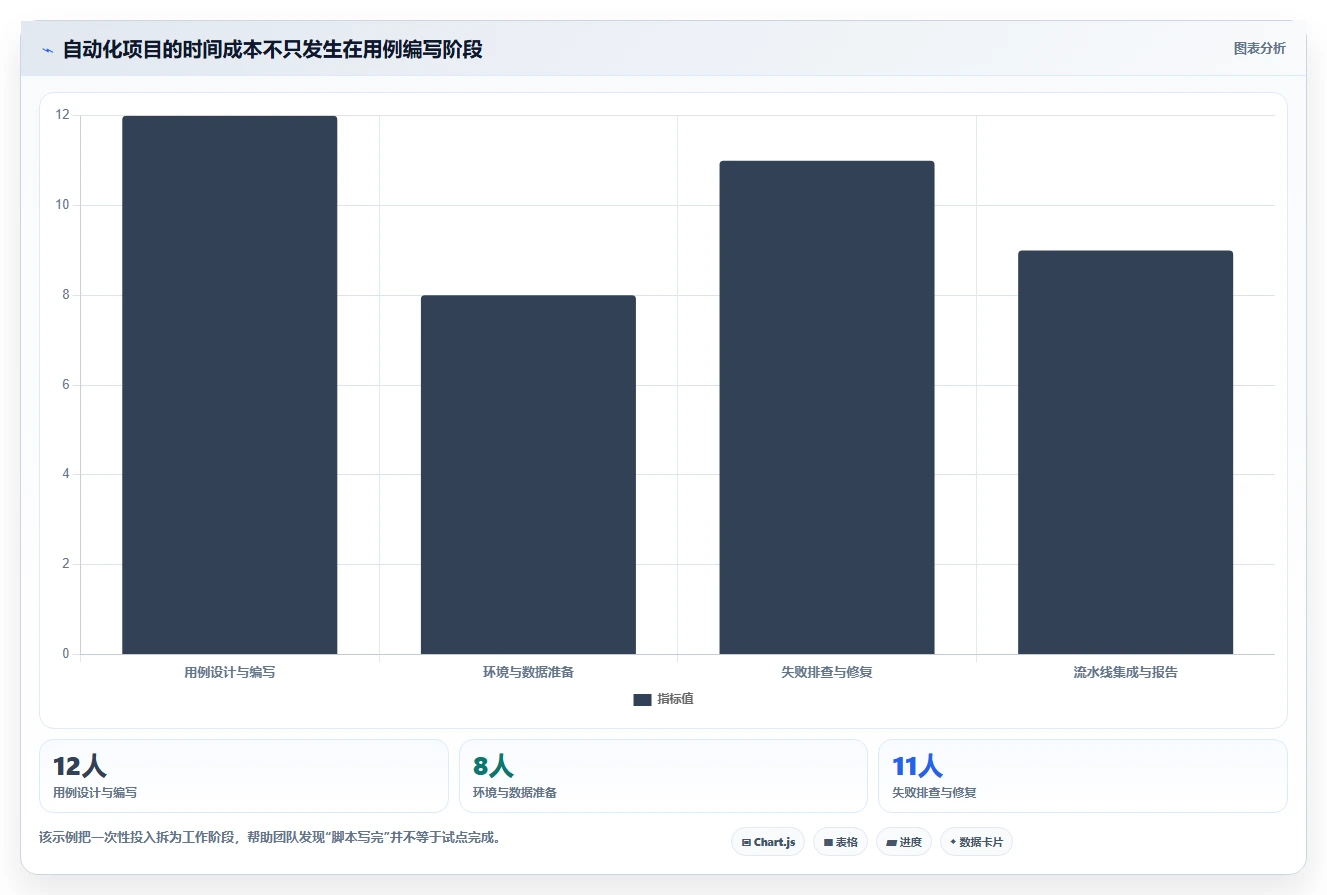
Task: Select the 表格 tag pill
Action: [x=840, y=842]
